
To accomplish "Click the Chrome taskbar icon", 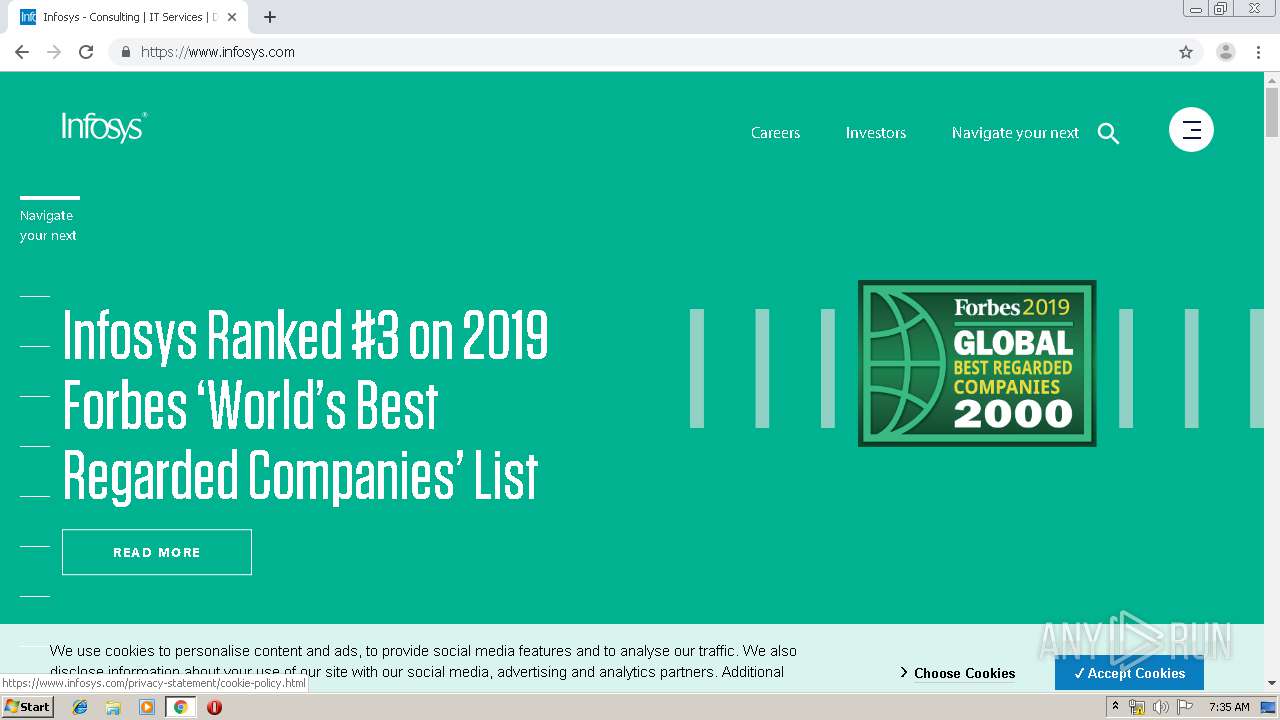I will (x=180, y=707).
